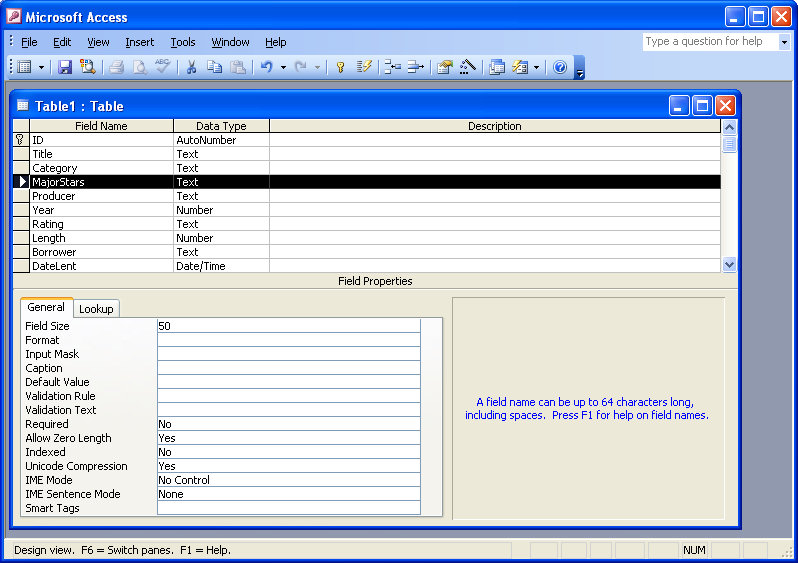Delete Rows using the toolbar icon
This screenshot has height=563, width=798.
pos(416,67)
